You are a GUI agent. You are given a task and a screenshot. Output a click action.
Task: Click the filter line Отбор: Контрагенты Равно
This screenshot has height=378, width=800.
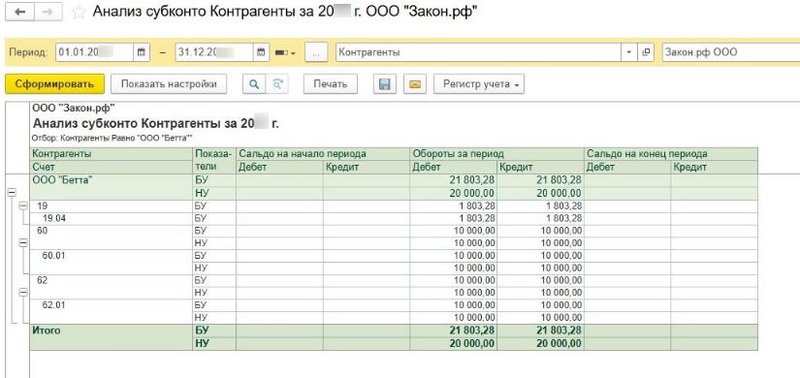(112, 138)
